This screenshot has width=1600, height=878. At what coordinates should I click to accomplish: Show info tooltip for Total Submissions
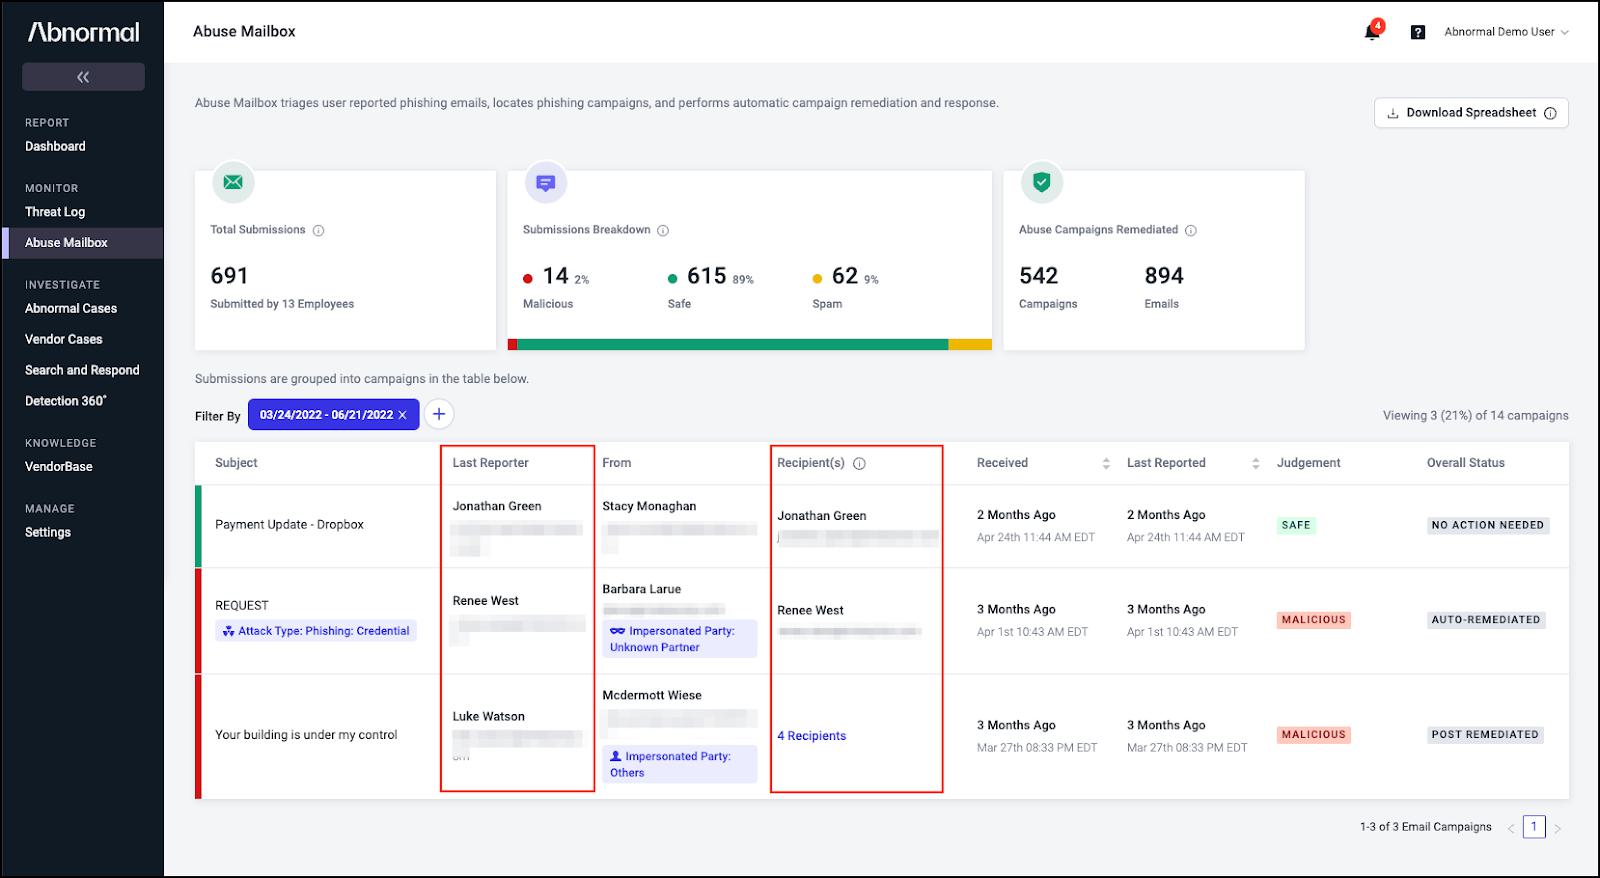[x=319, y=230]
